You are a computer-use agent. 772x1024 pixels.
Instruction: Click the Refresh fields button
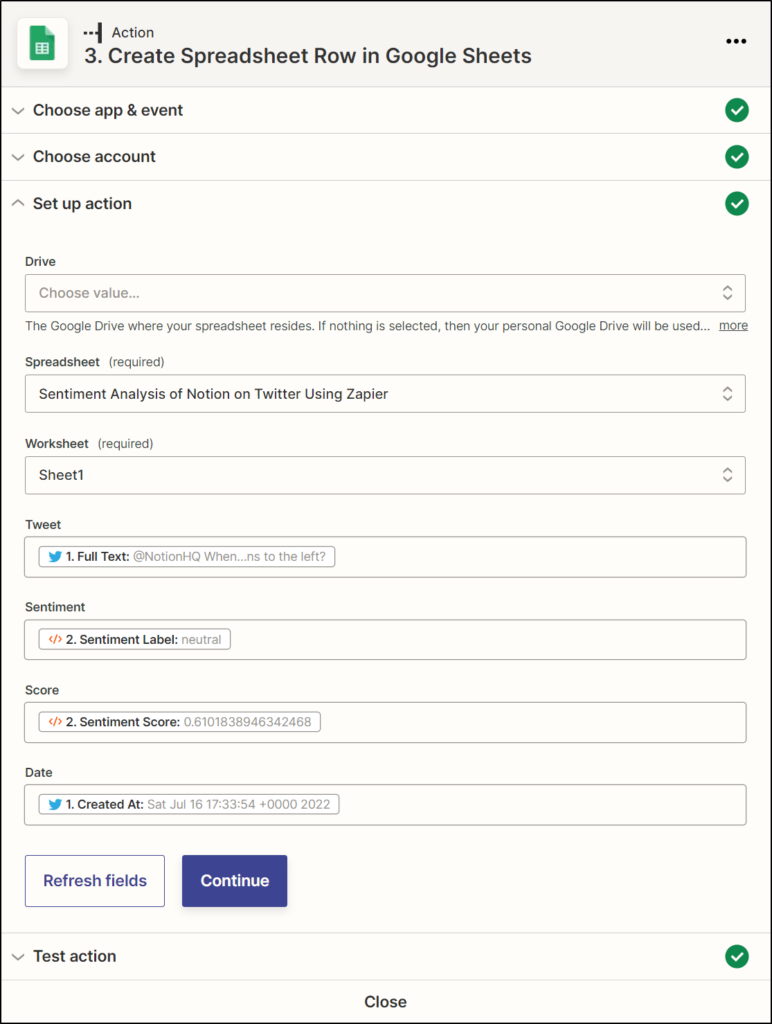[95, 881]
